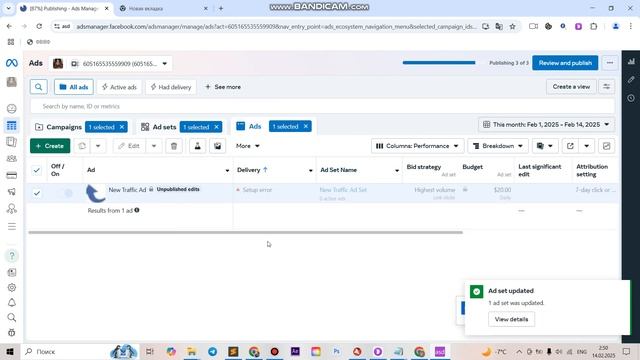Open the all tools hamburger menu
This screenshot has height=360, width=640.
[x=11, y=226]
